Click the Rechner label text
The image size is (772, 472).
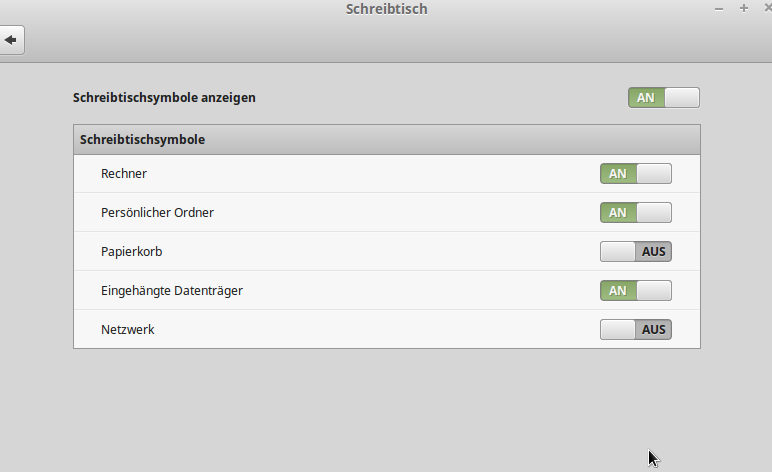point(124,174)
